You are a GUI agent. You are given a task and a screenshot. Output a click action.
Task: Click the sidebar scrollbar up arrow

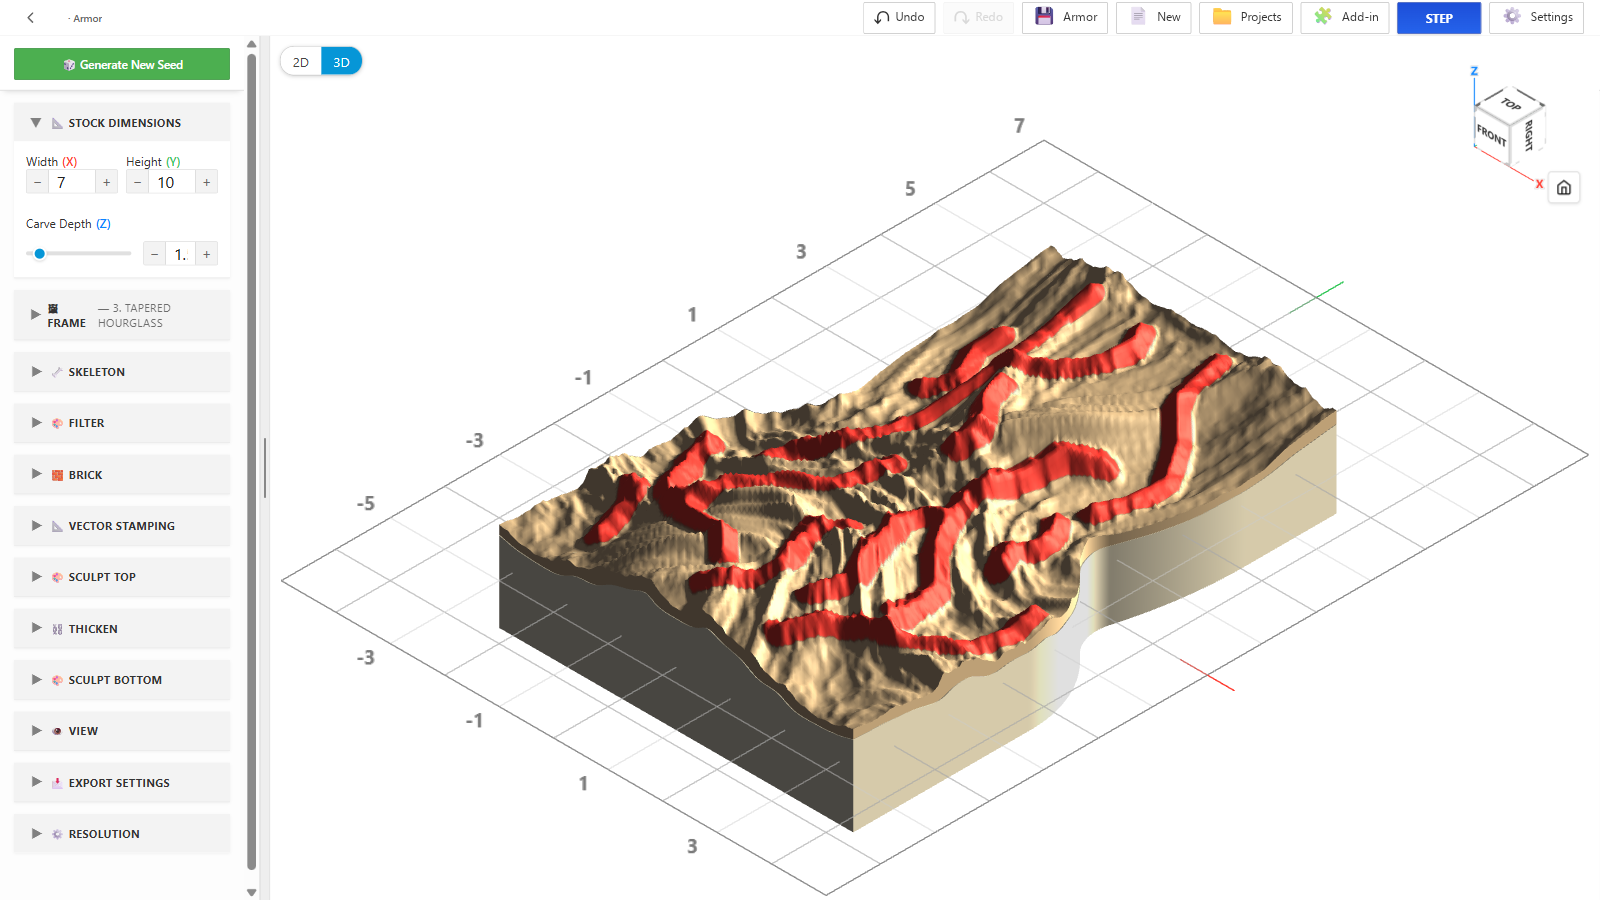(x=252, y=44)
